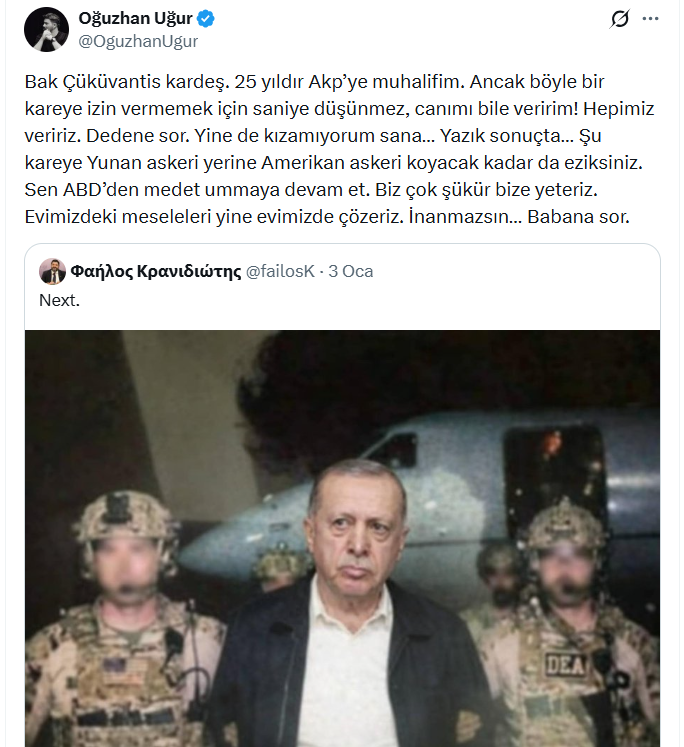
Task: Open the '3 Oca' timestamp
Action: click(x=351, y=272)
